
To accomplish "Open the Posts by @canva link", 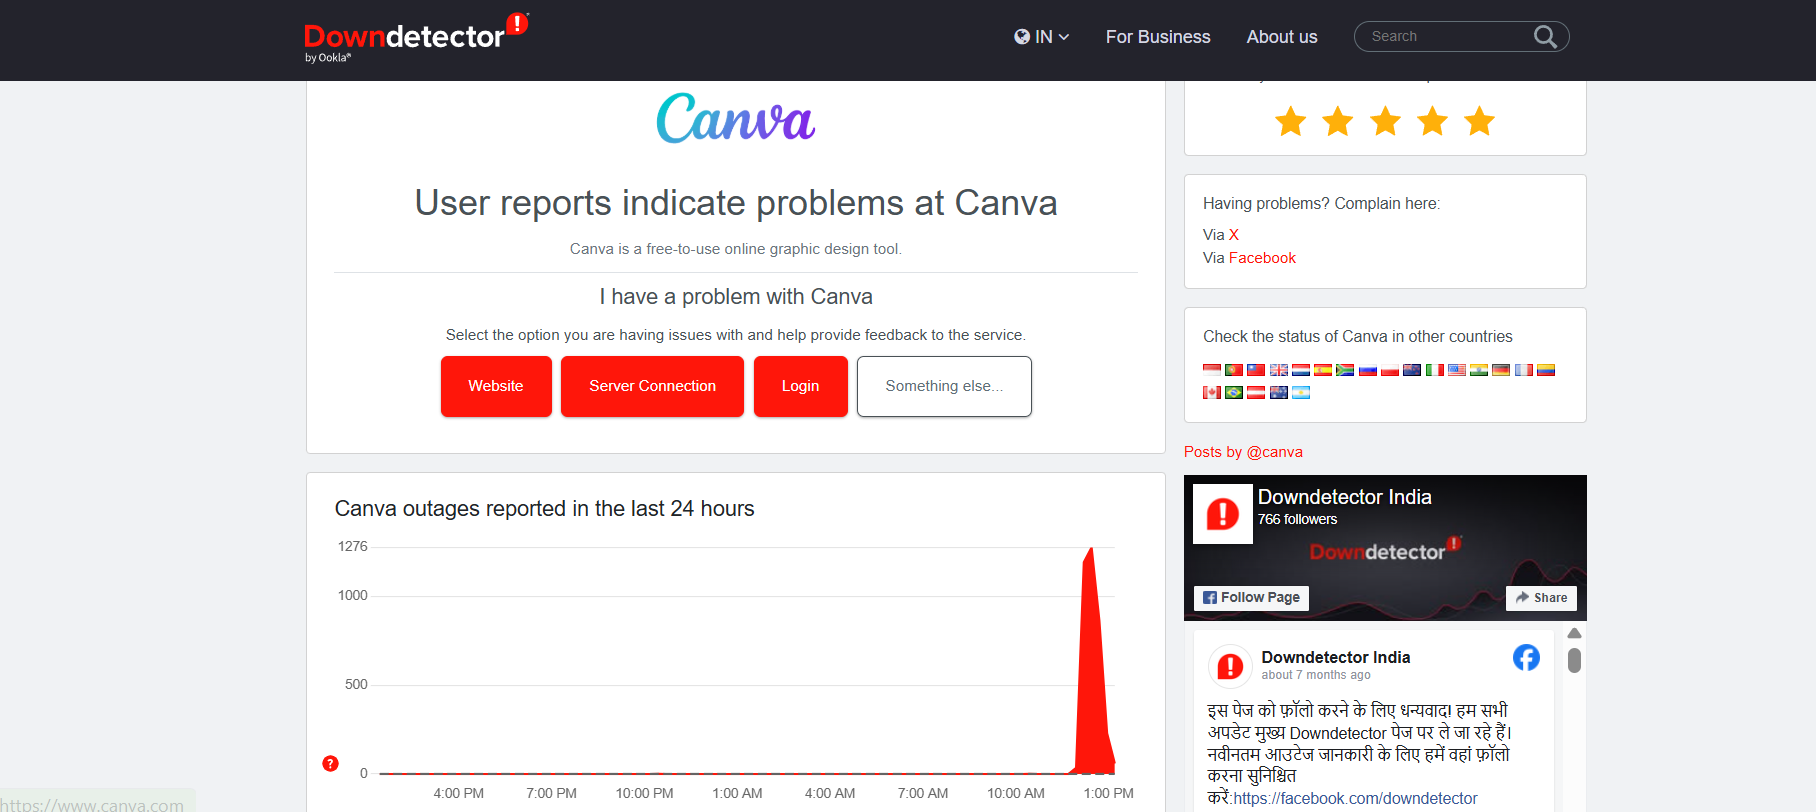I will [x=1243, y=452].
